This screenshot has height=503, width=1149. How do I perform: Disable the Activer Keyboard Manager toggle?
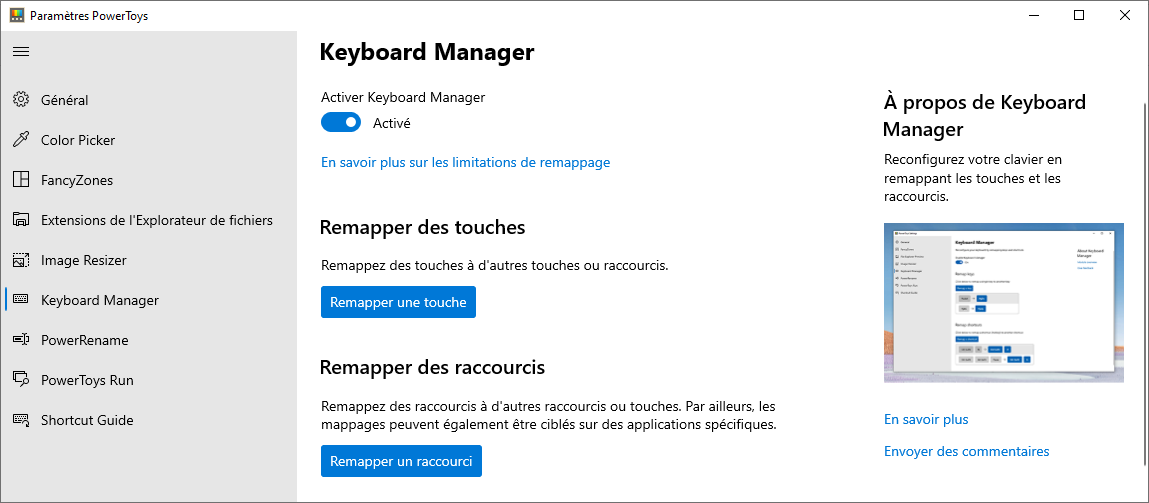click(x=341, y=122)
